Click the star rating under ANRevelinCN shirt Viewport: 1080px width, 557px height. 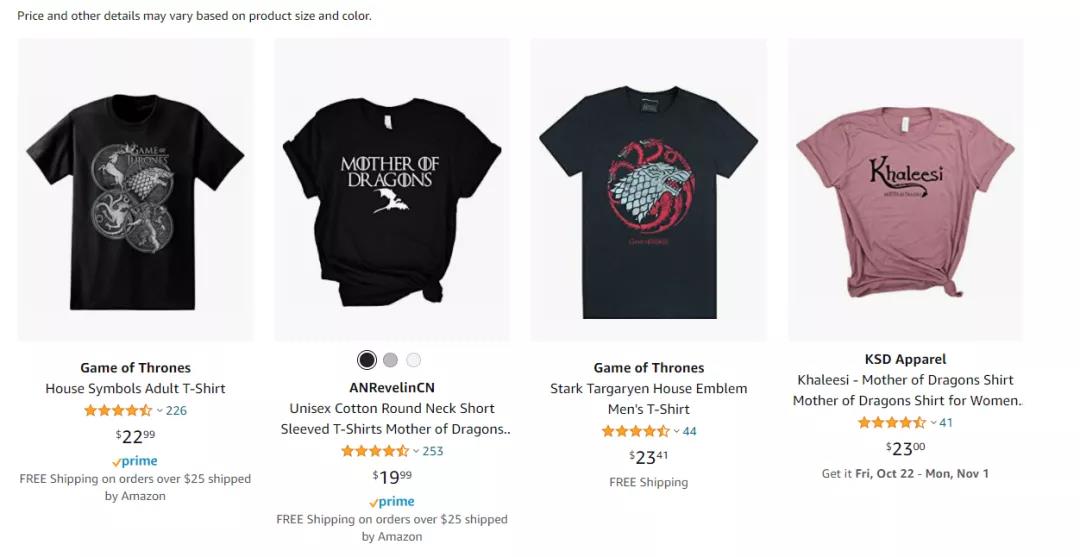(375, 451)
